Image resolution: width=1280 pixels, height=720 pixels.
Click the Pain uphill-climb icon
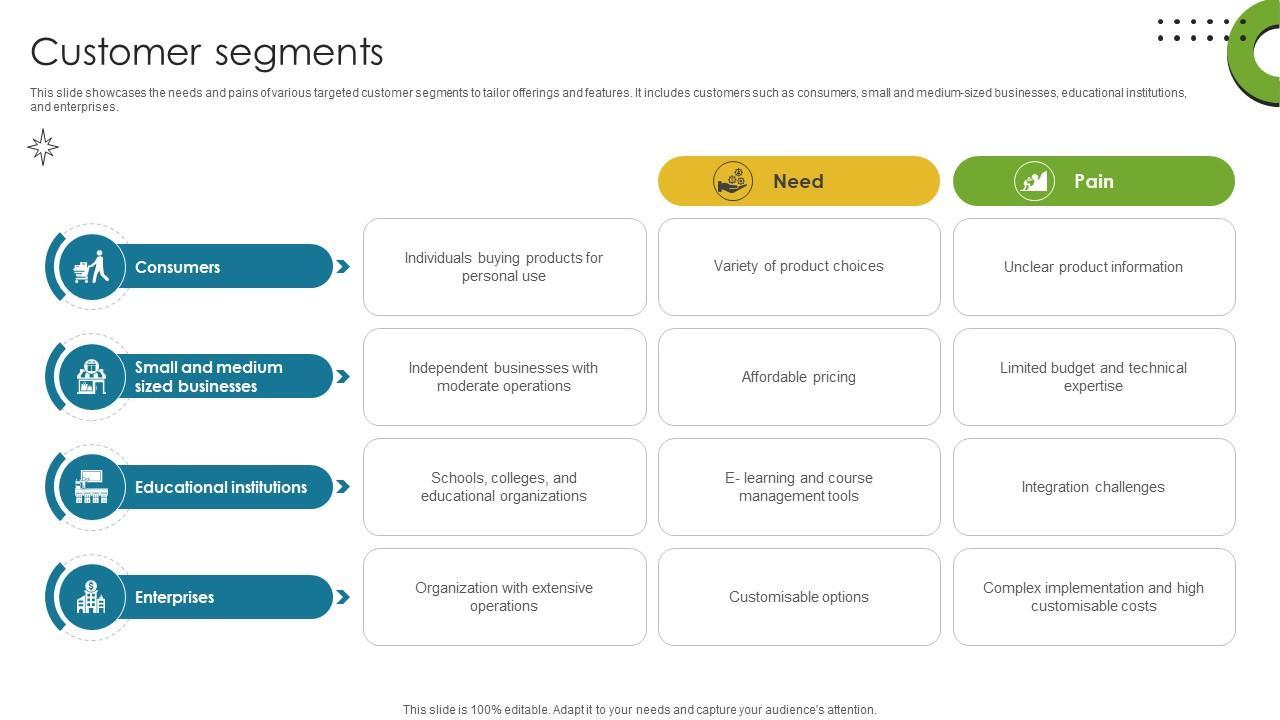[x=1034, y=181]
